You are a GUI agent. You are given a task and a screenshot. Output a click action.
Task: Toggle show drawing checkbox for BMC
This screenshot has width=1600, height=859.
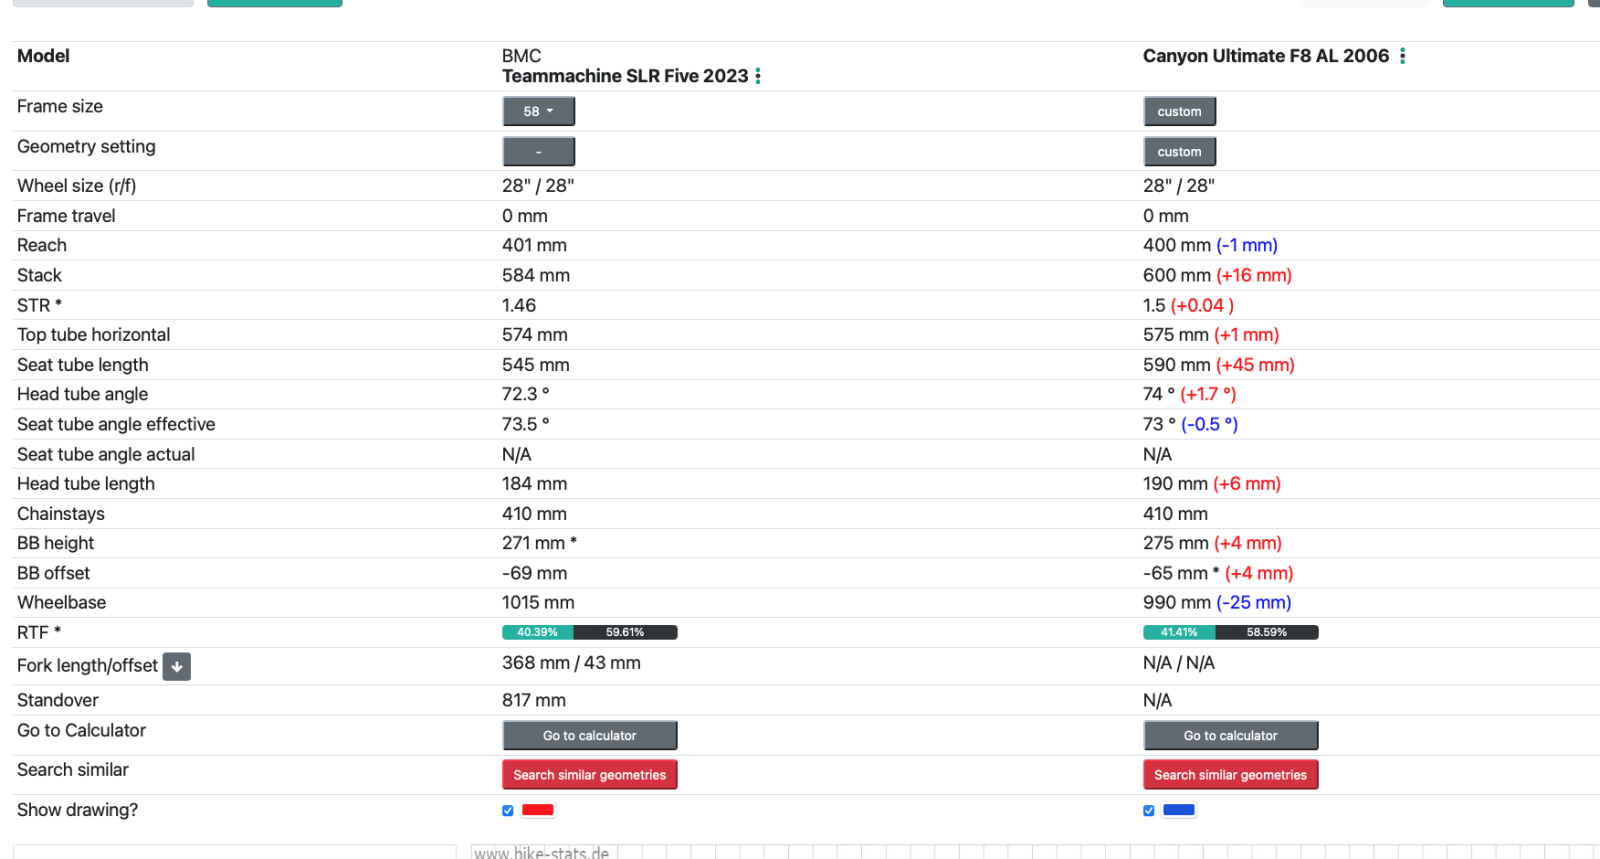click(508, 811)
